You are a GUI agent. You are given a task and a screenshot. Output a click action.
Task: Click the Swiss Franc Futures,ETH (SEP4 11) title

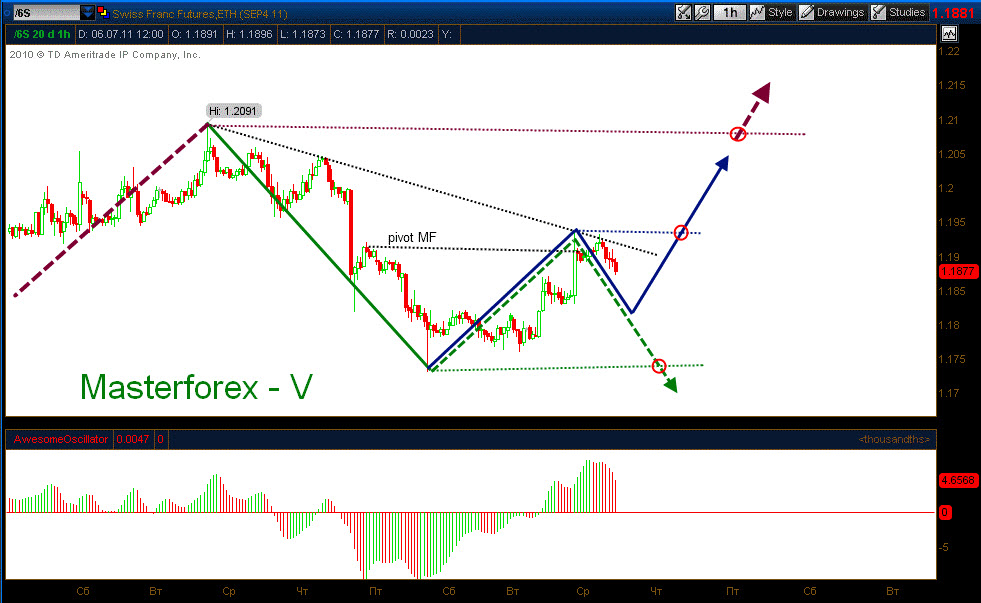[x=200, y=13]
